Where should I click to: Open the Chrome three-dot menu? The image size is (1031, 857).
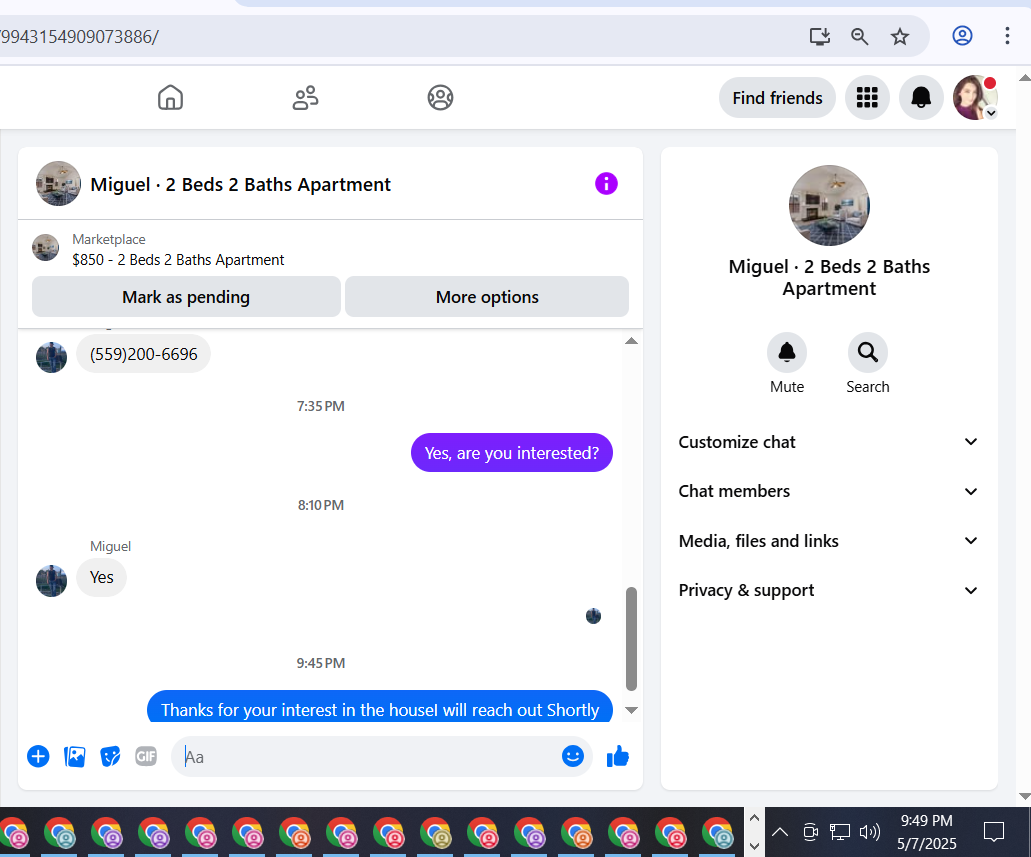[1007, 36]
